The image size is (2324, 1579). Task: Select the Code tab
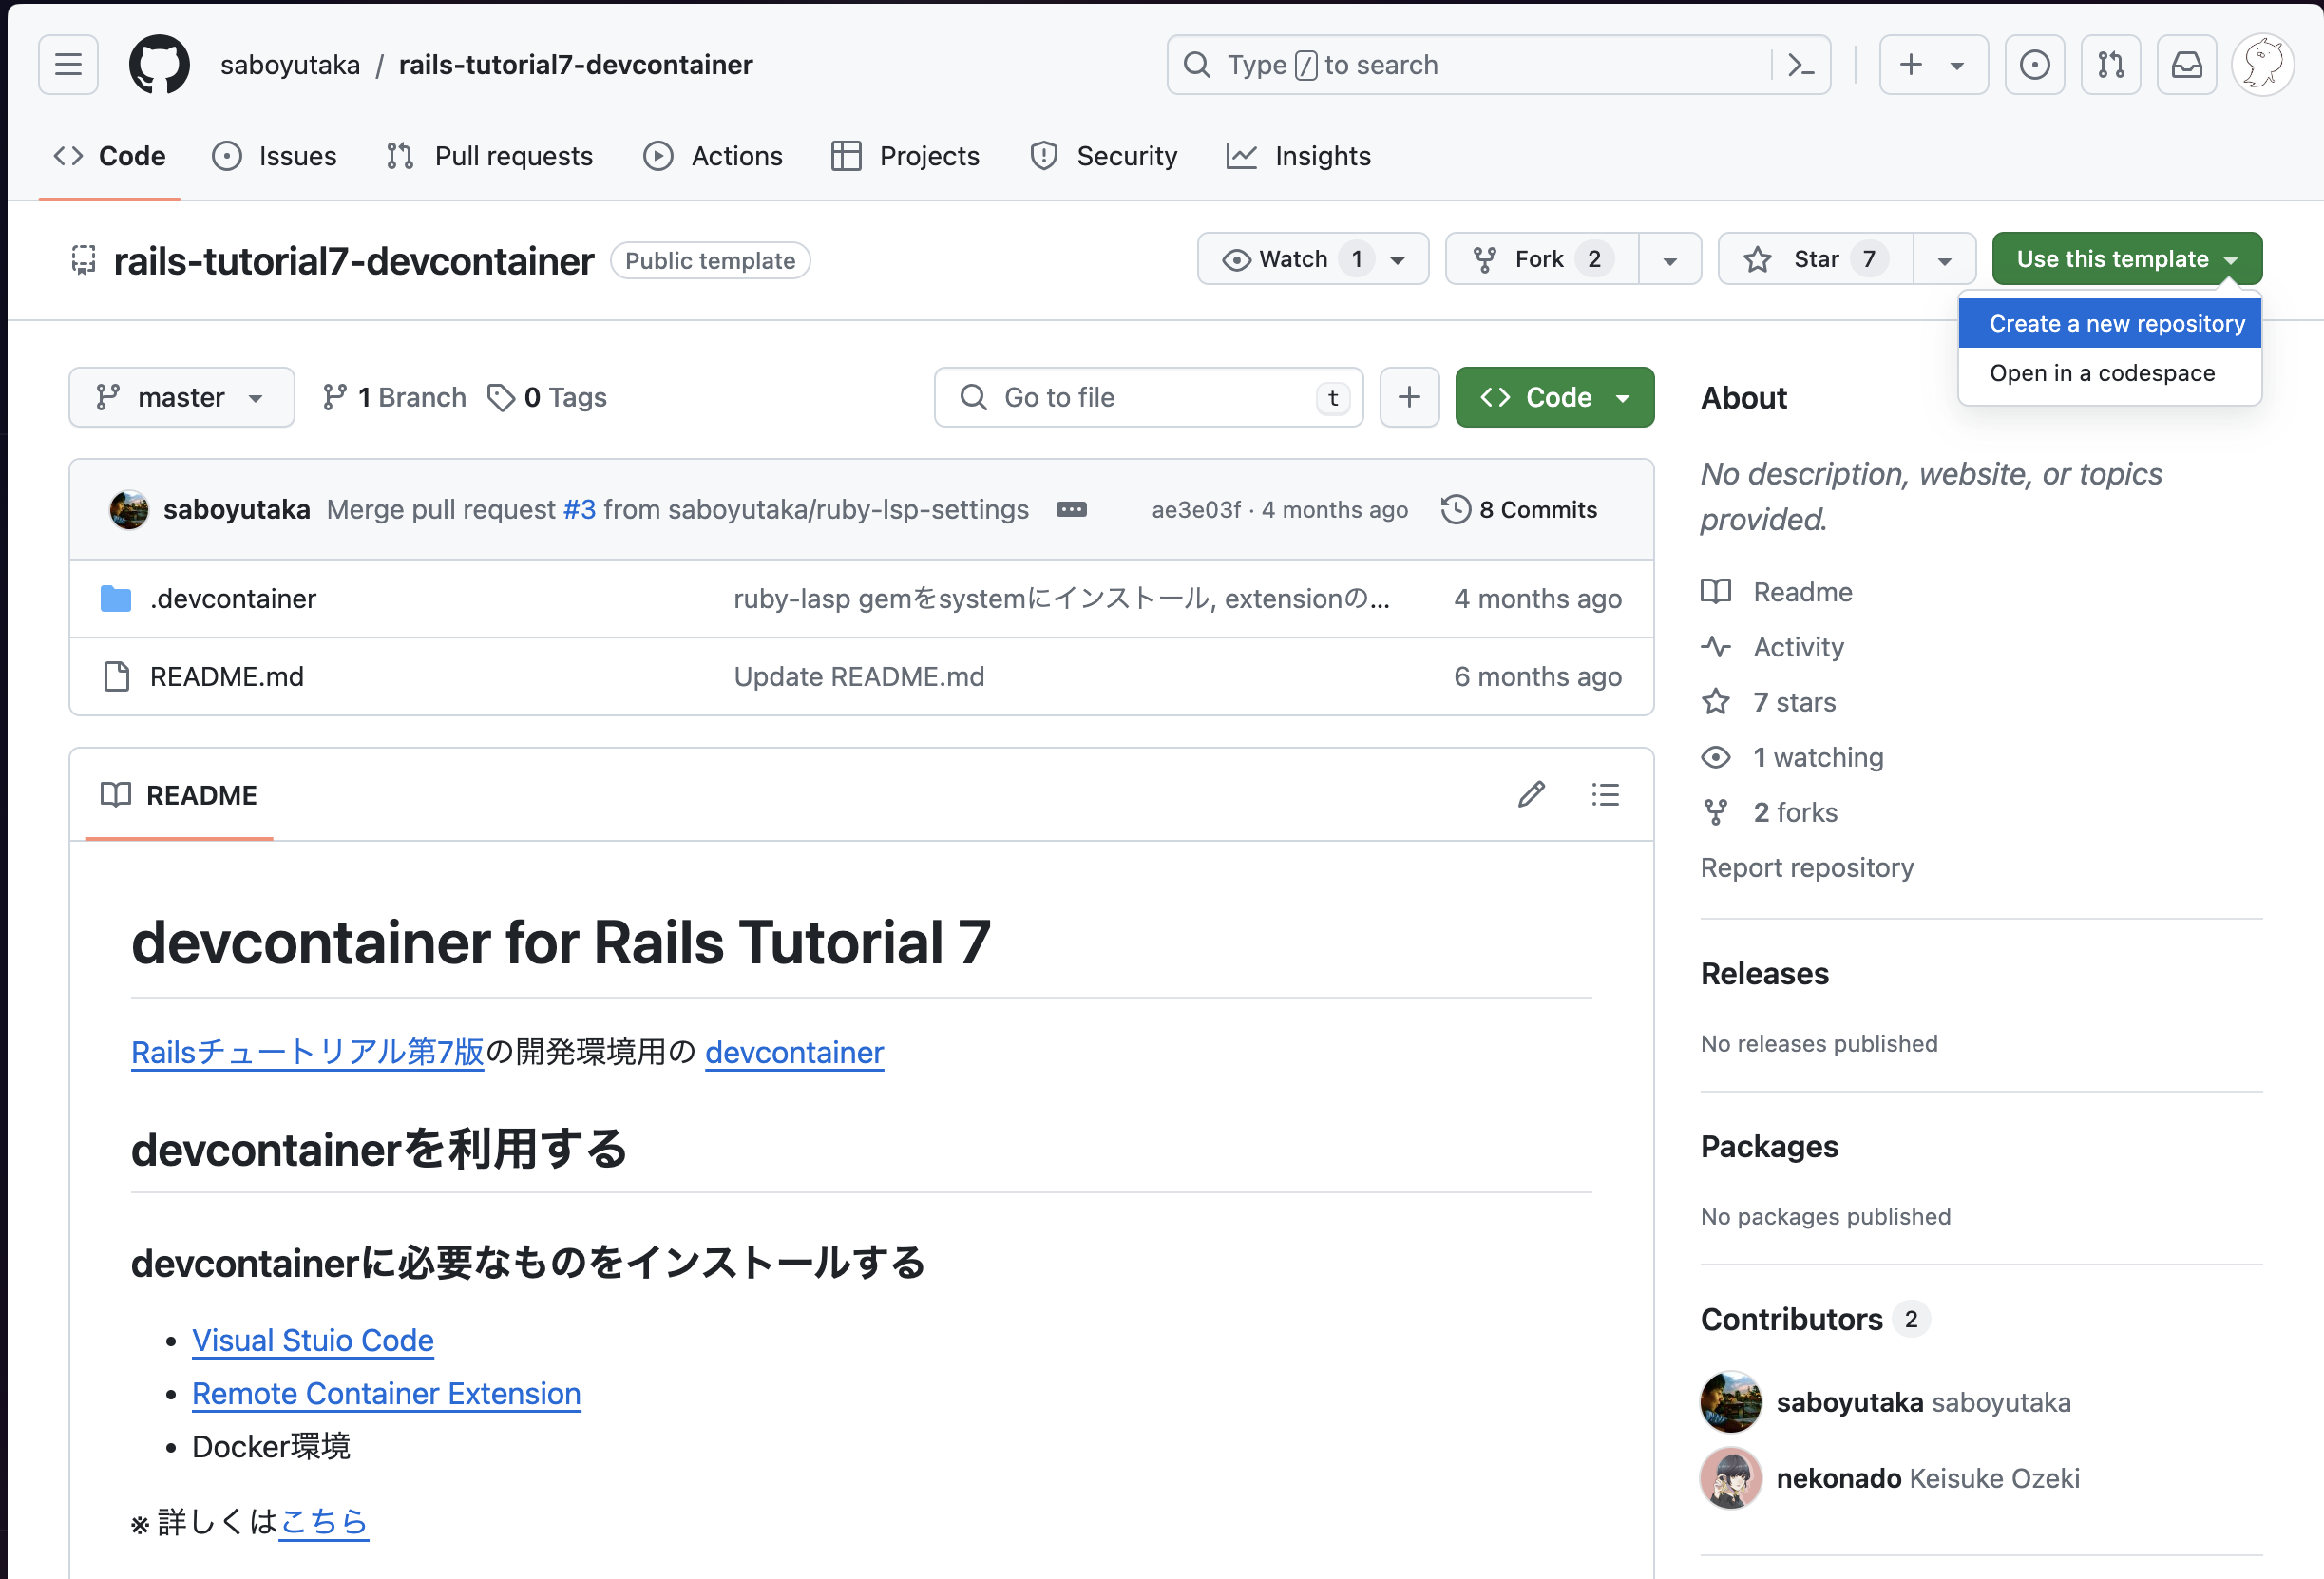click(110, 156)
